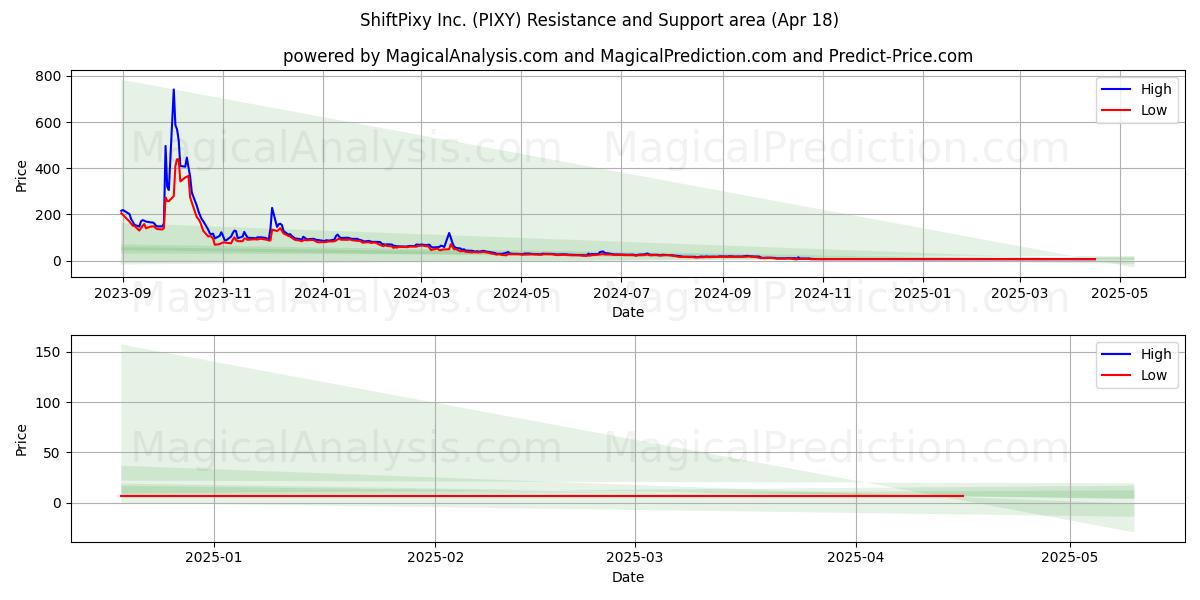The image size is (1200, 600).
Task: Click the blue High-line spike near 2023-12
Action: coord(272,208)
